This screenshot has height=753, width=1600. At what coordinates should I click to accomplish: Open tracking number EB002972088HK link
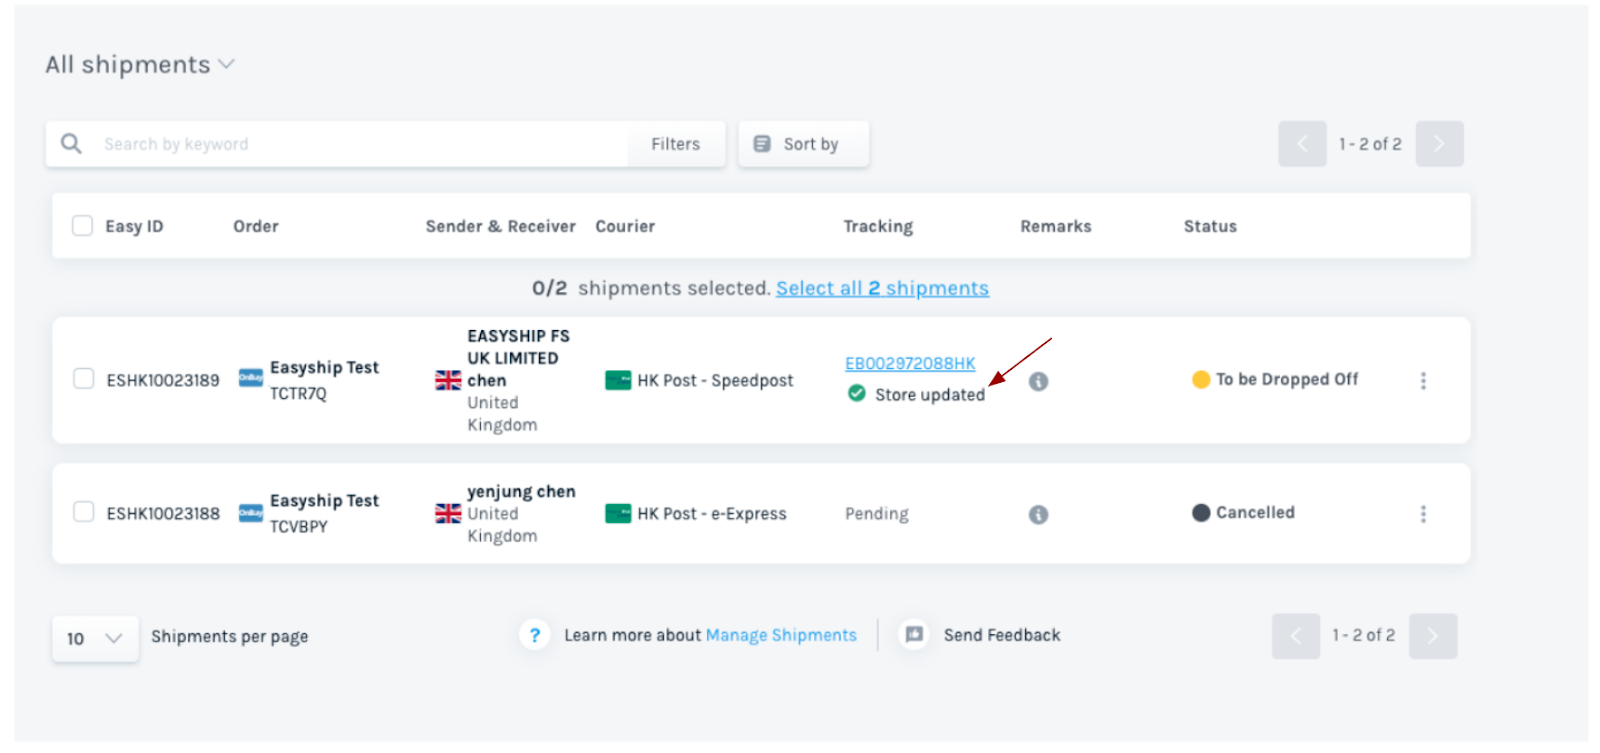[x=910, y=364]
